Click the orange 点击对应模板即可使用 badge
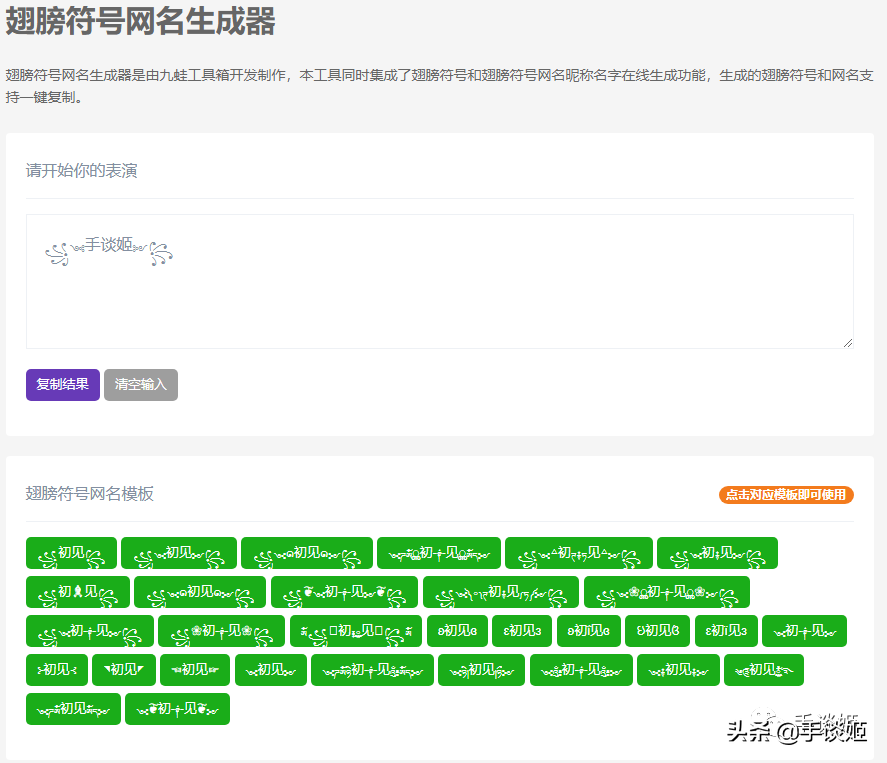 [786, 494]
